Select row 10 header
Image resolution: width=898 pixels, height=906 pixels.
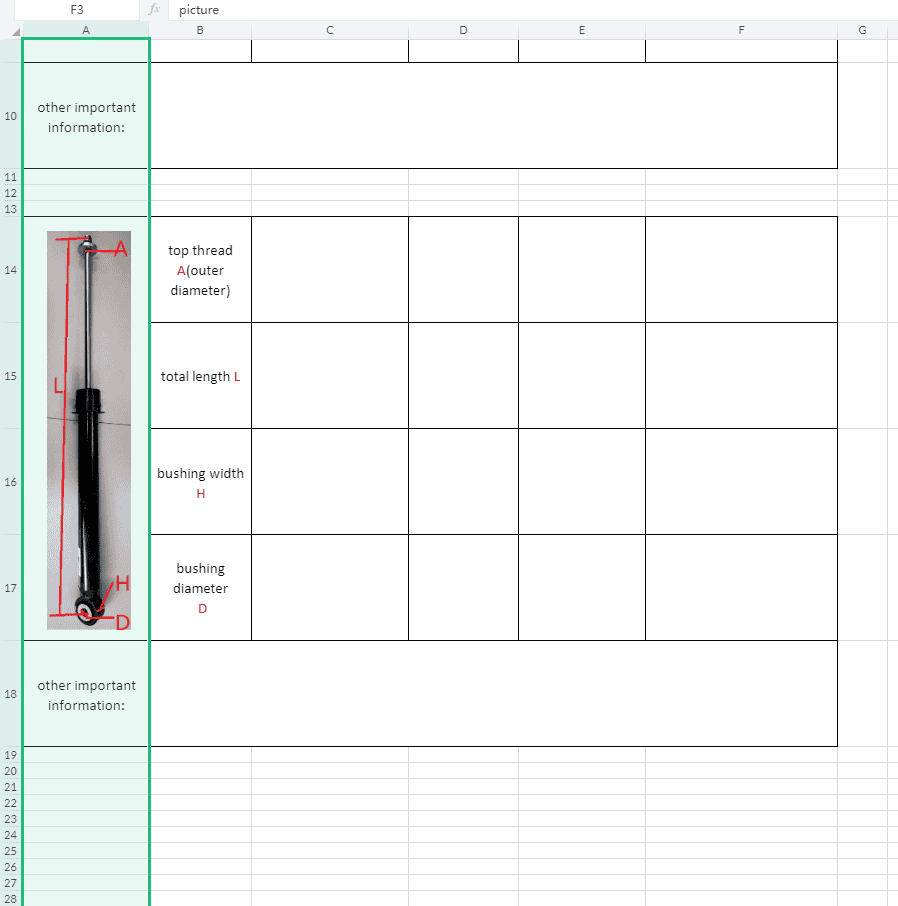[10, 116]
